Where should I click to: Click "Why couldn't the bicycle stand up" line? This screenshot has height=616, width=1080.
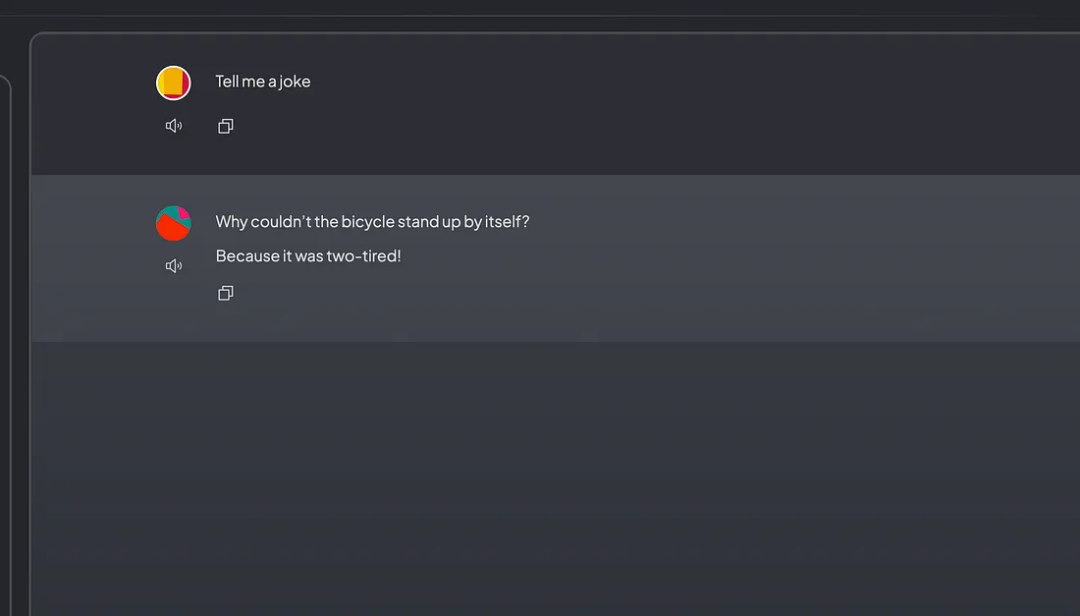click(373, 221)
